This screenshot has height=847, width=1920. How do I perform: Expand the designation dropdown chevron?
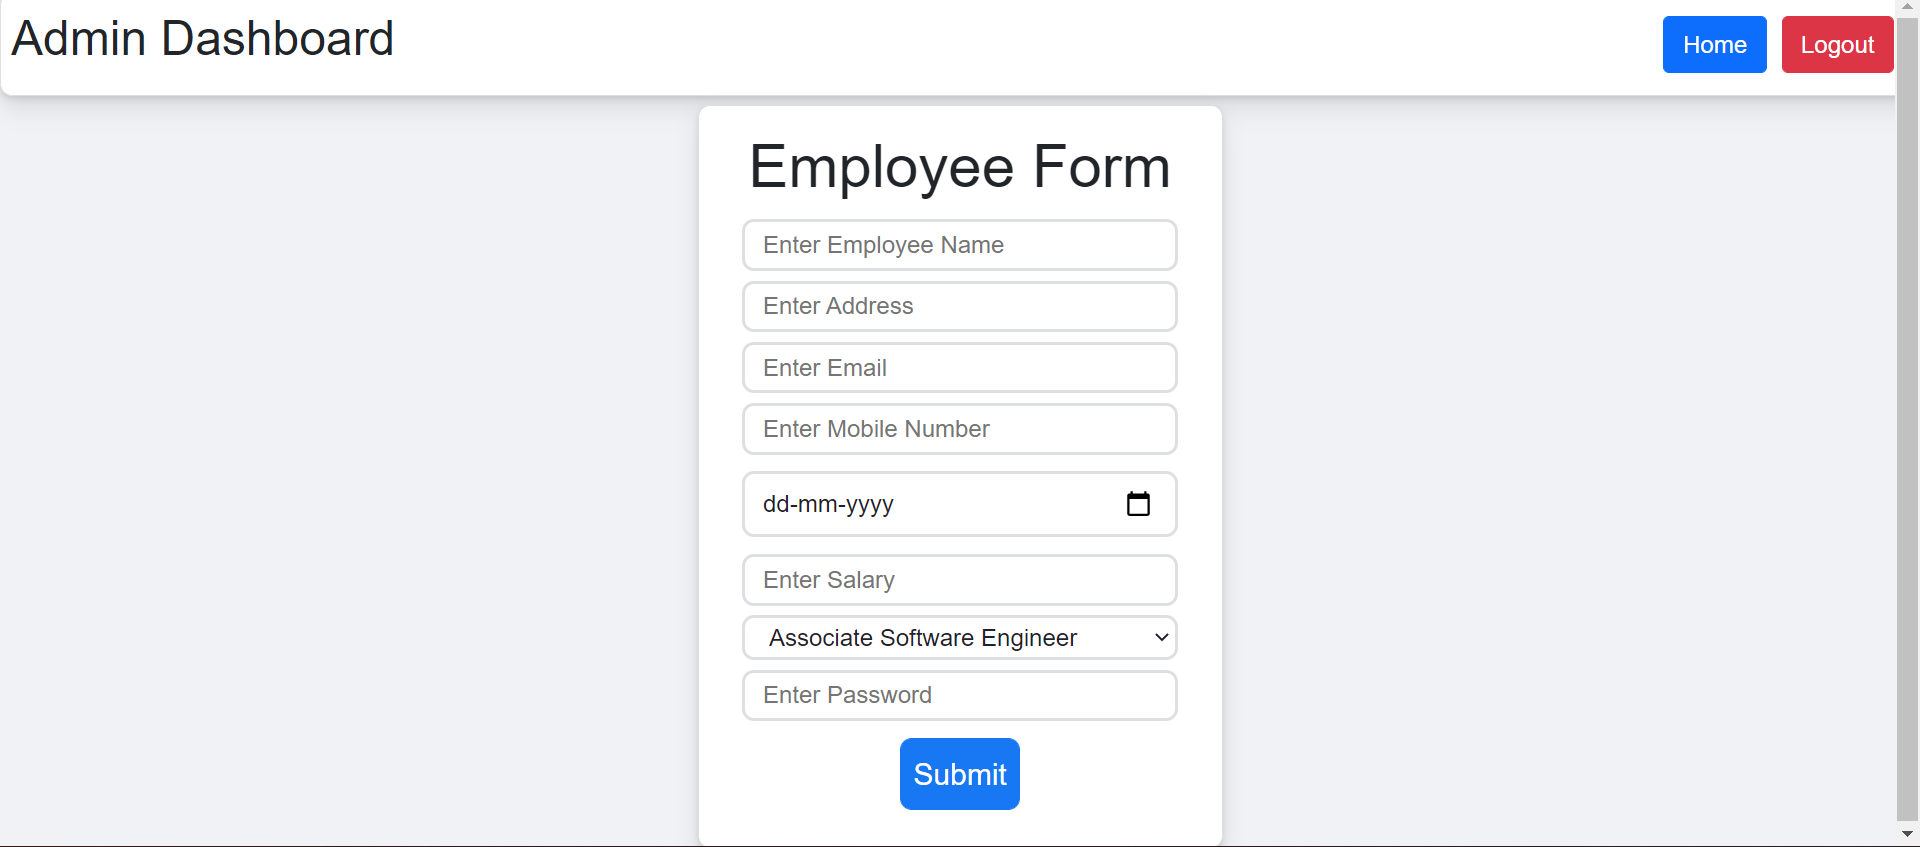(1161, 637)
